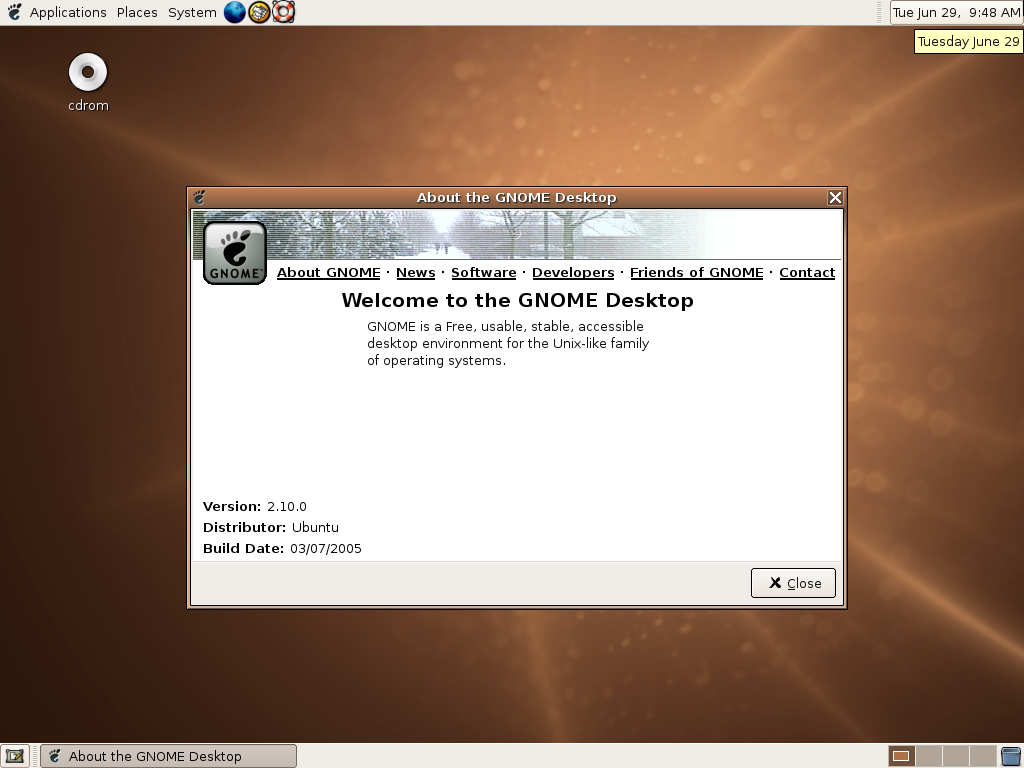Click the show desktop icon
Screen dimensions: 1024x768
[14, 756]
